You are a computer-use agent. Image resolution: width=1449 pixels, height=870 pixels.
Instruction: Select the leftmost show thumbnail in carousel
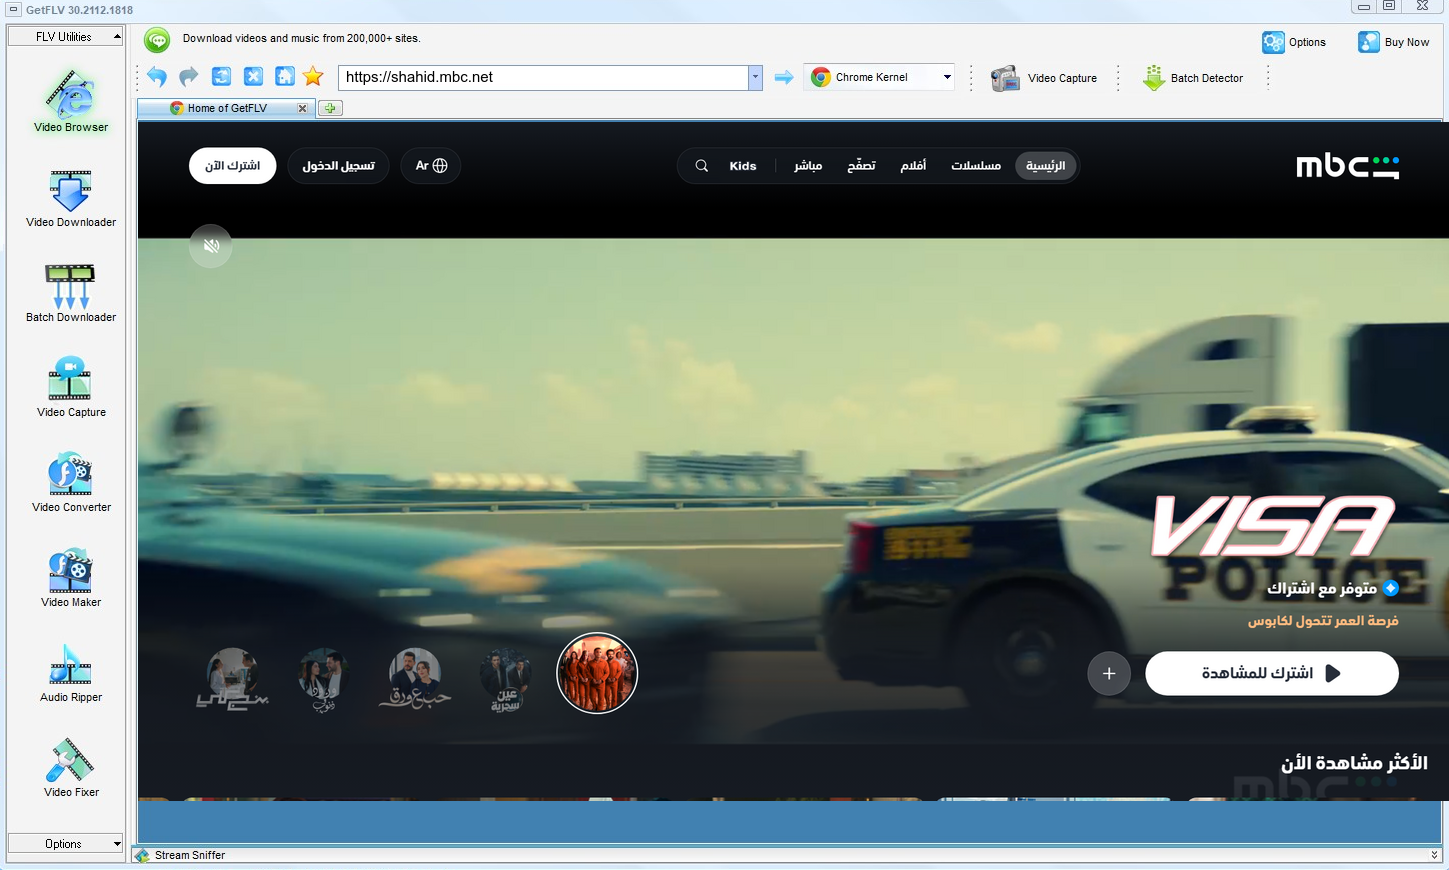[x=233, y=678]
